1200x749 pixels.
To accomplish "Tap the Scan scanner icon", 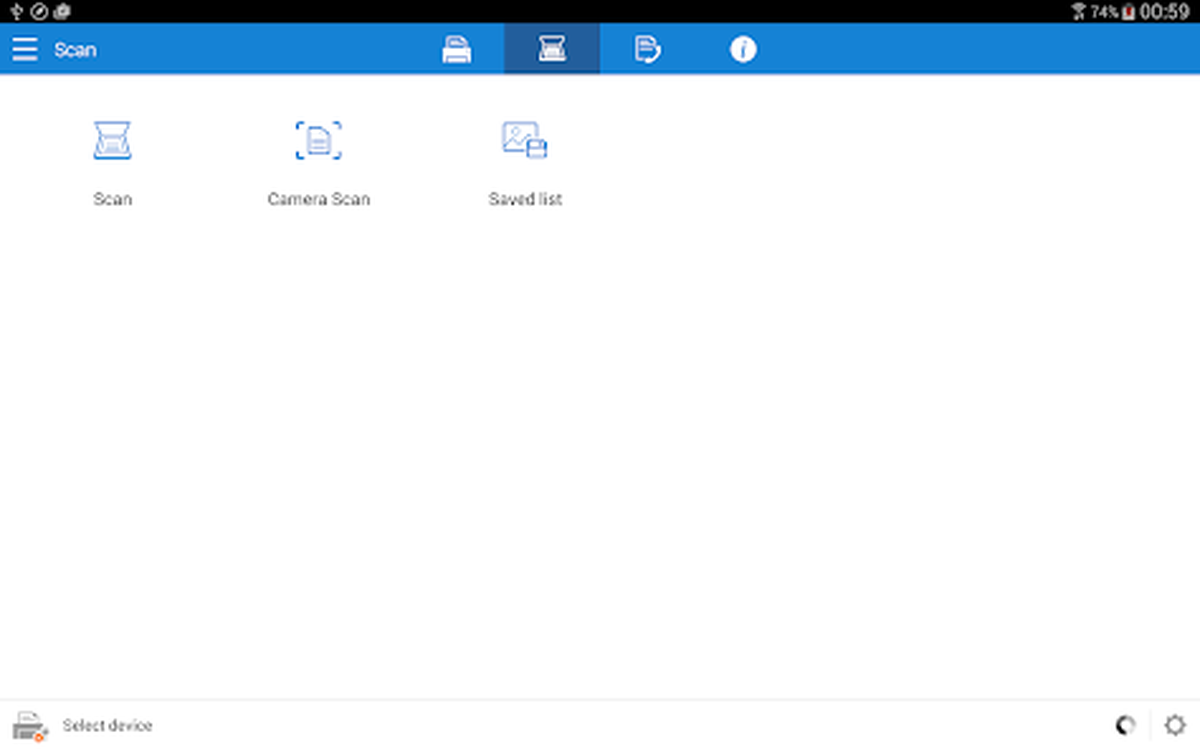I will (x=113, y=141).
